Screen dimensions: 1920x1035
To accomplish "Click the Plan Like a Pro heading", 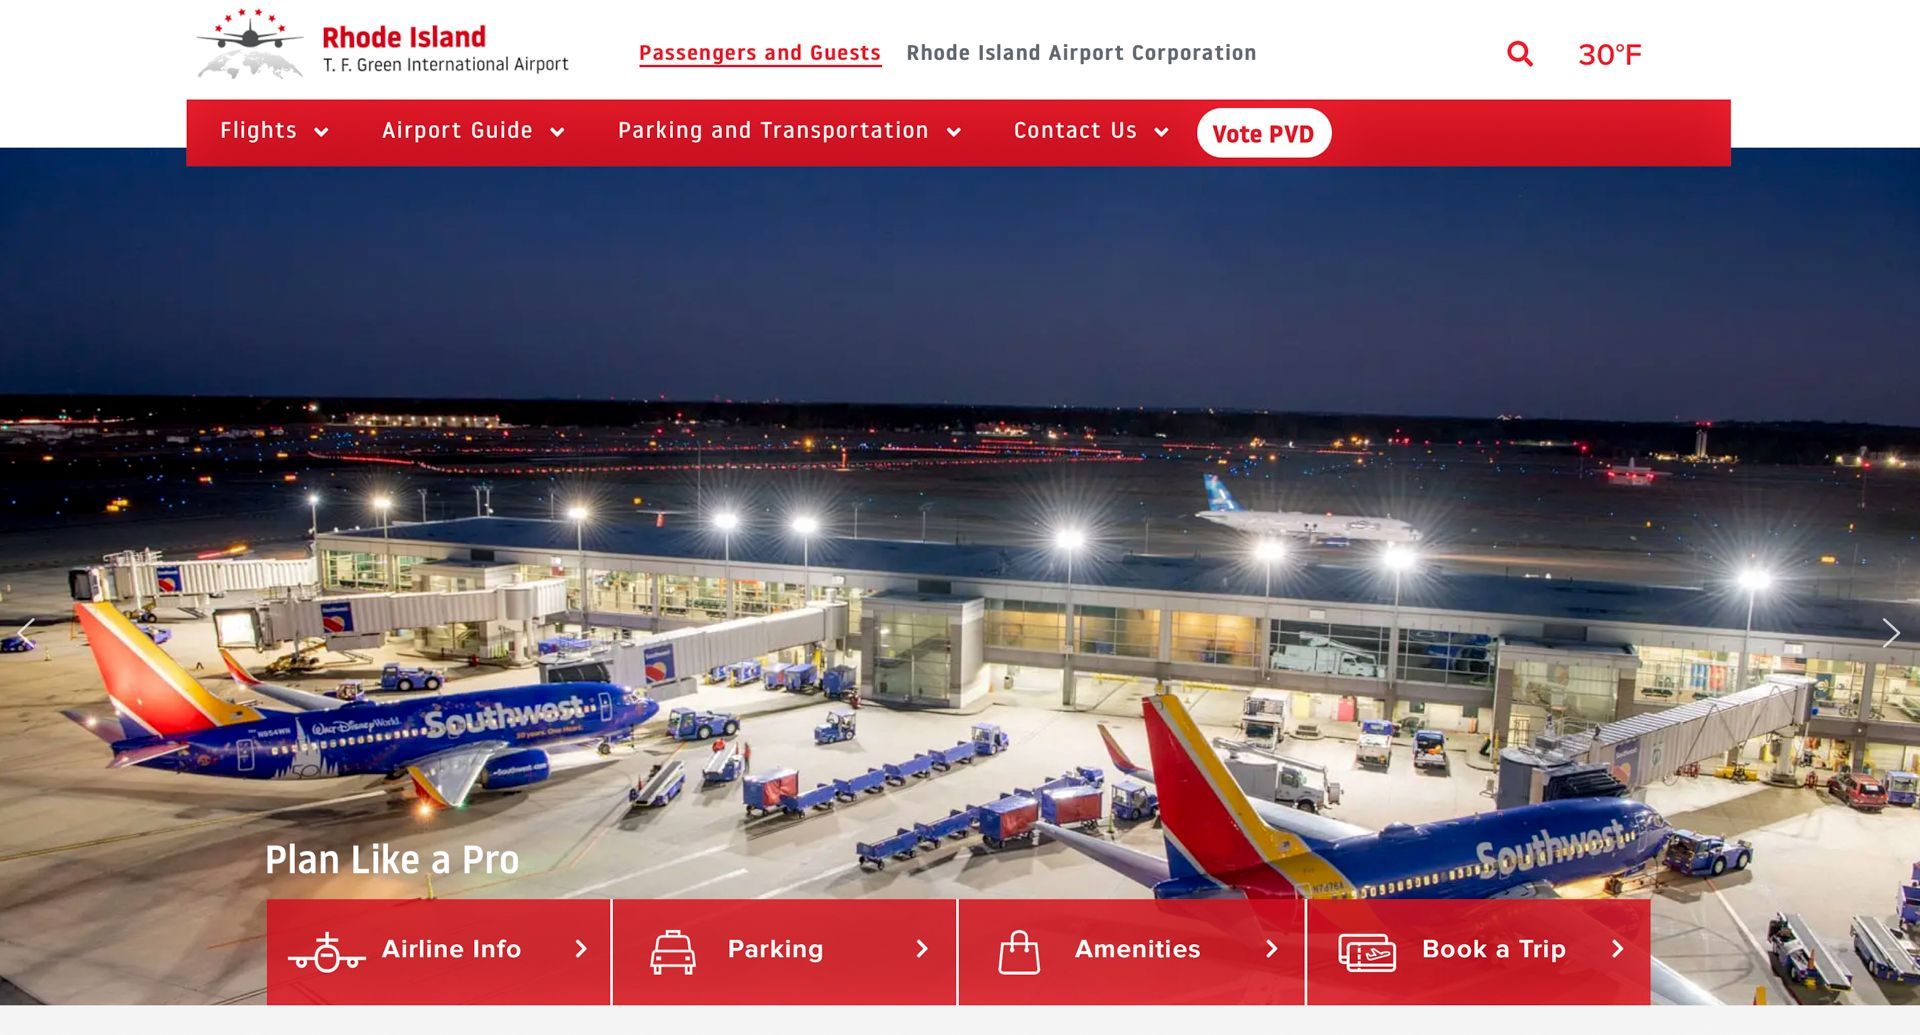I will tap(392, 860).
